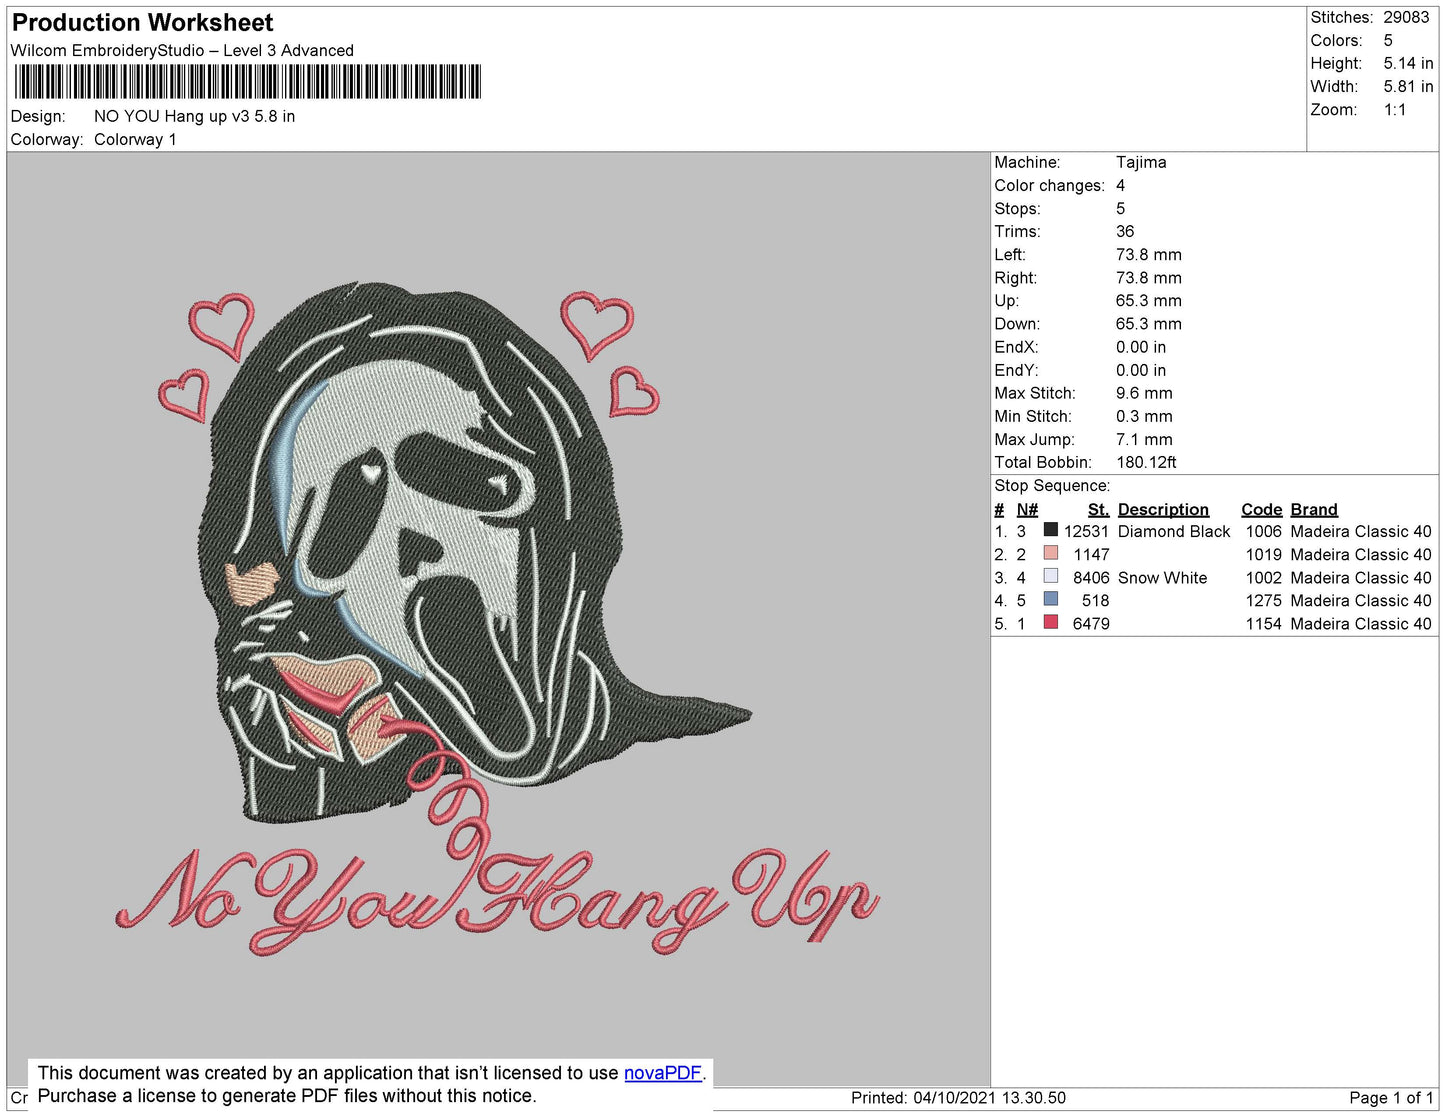1445x1117 pixels.
Task: Click the Production Worksheet title
Action: point(142,23)
